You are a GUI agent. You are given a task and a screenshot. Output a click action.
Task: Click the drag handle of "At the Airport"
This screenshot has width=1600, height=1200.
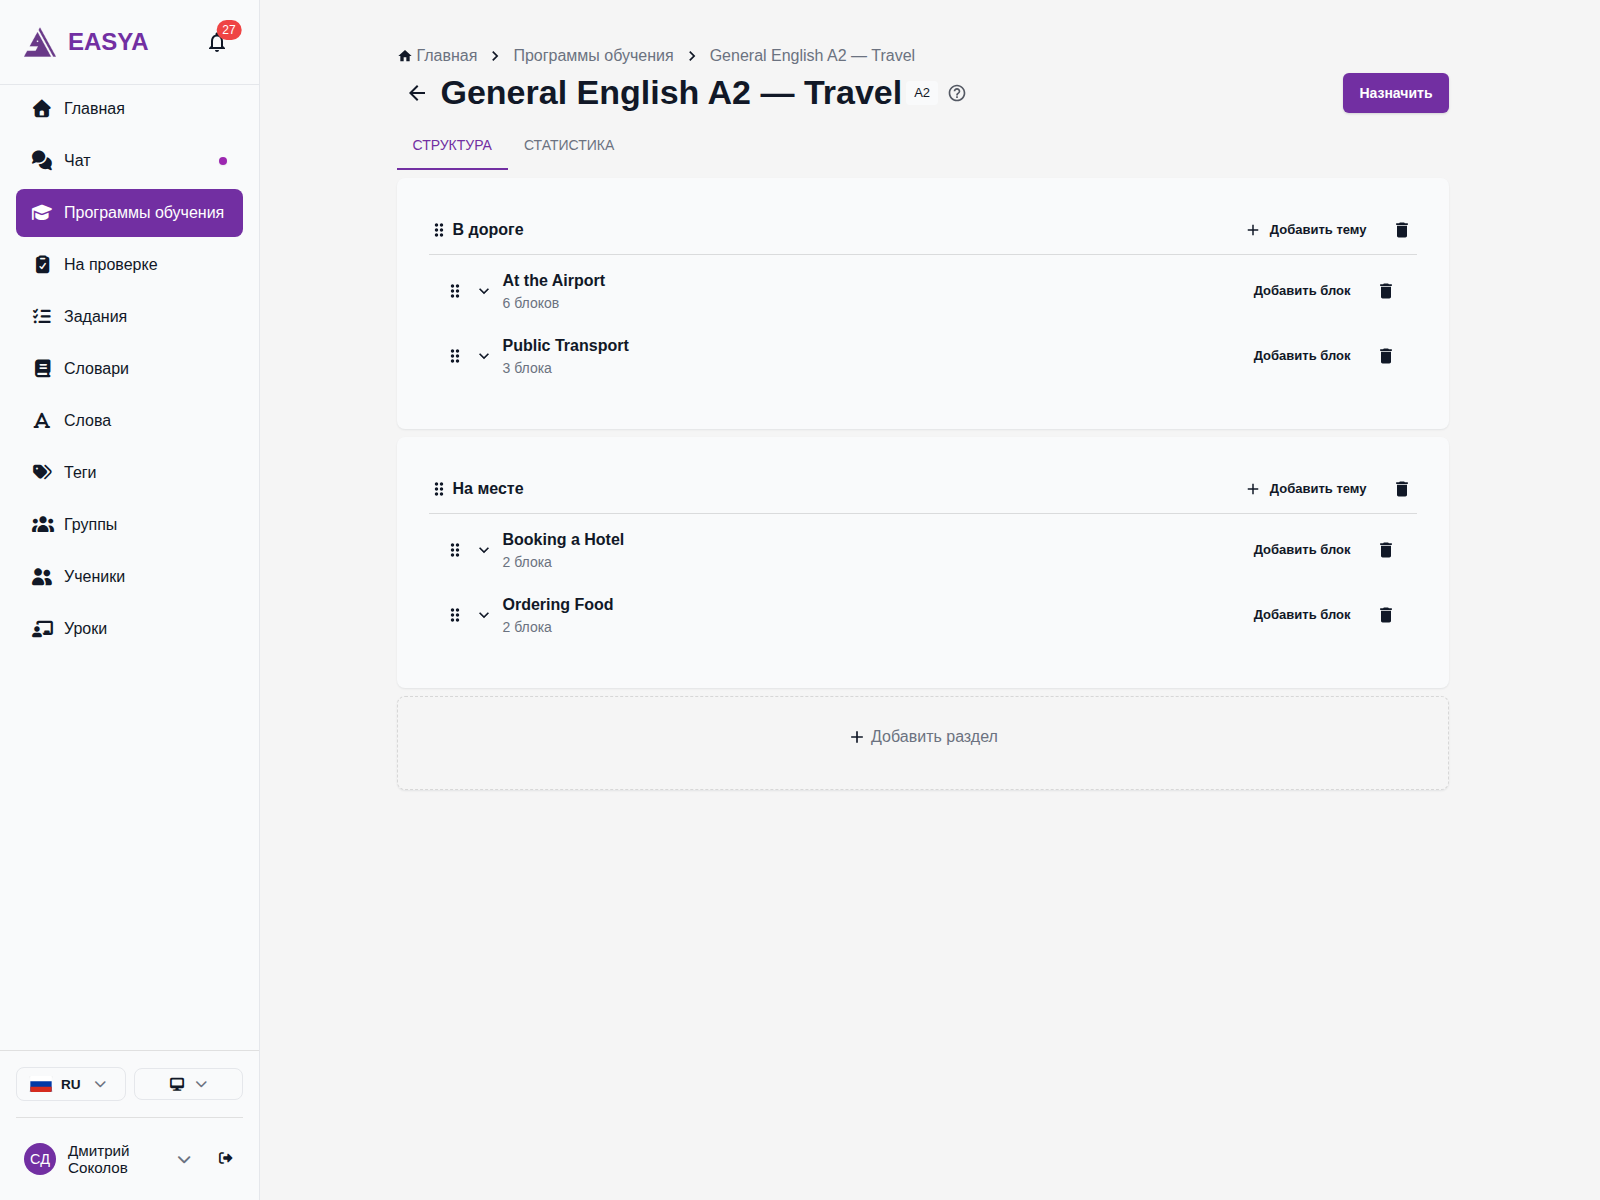(x=455, y=291)
